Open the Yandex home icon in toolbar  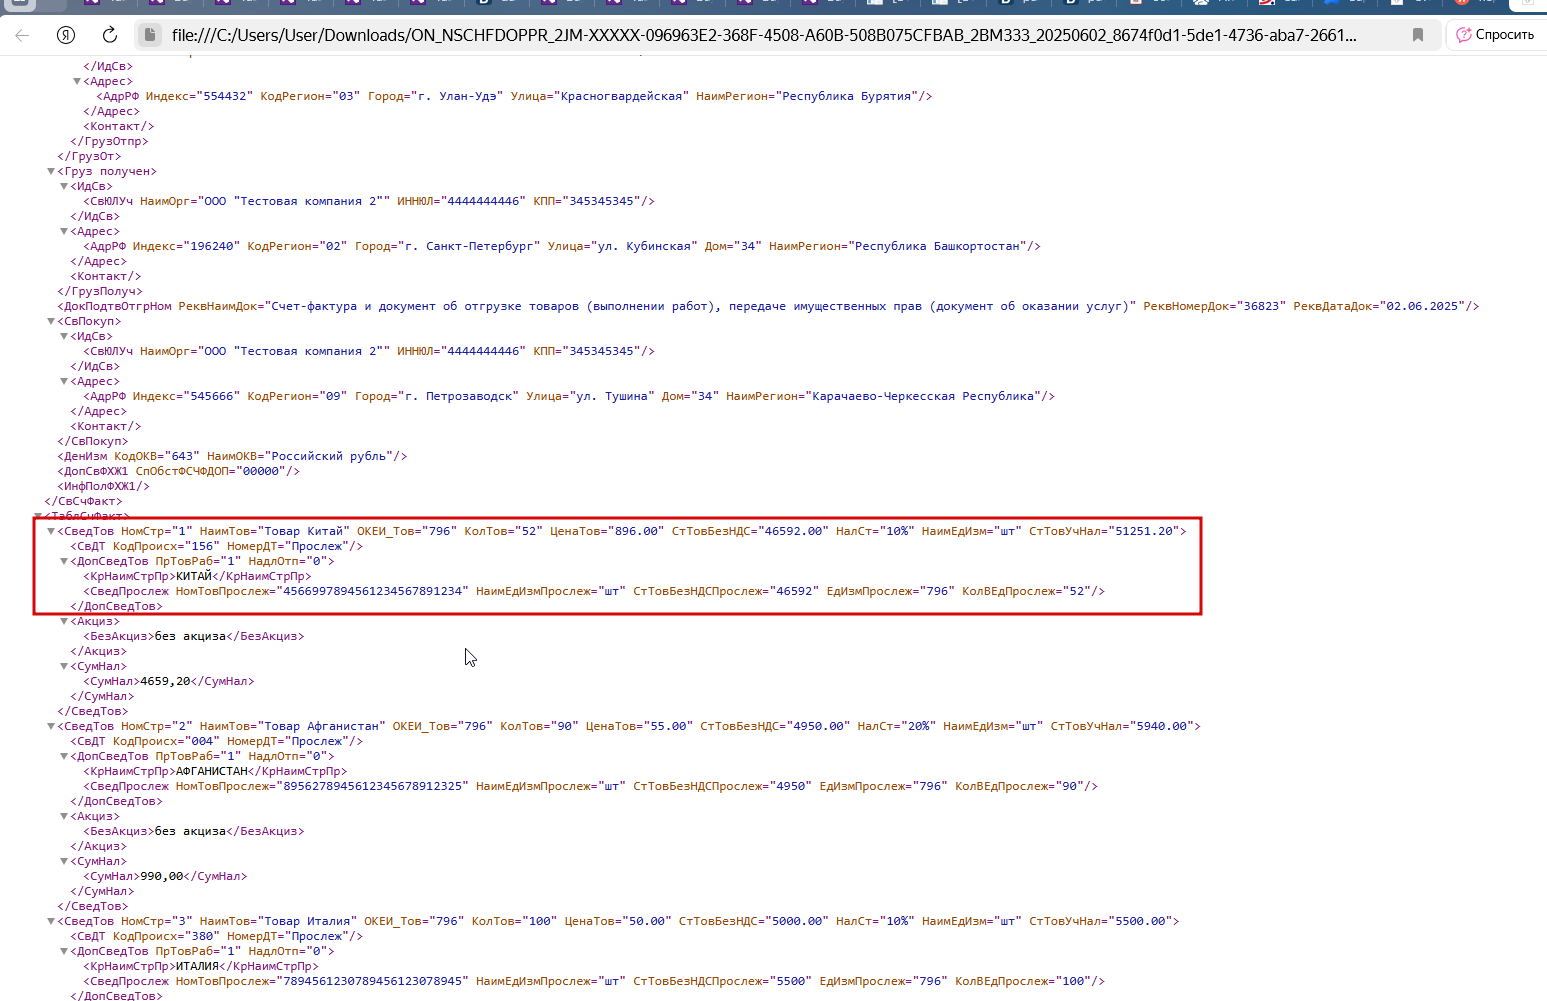pyautogui.click(x=66, y=35)
